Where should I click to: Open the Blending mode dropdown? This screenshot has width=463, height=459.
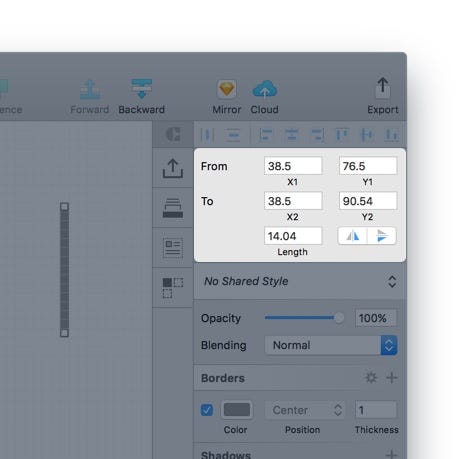click(331, 345)
